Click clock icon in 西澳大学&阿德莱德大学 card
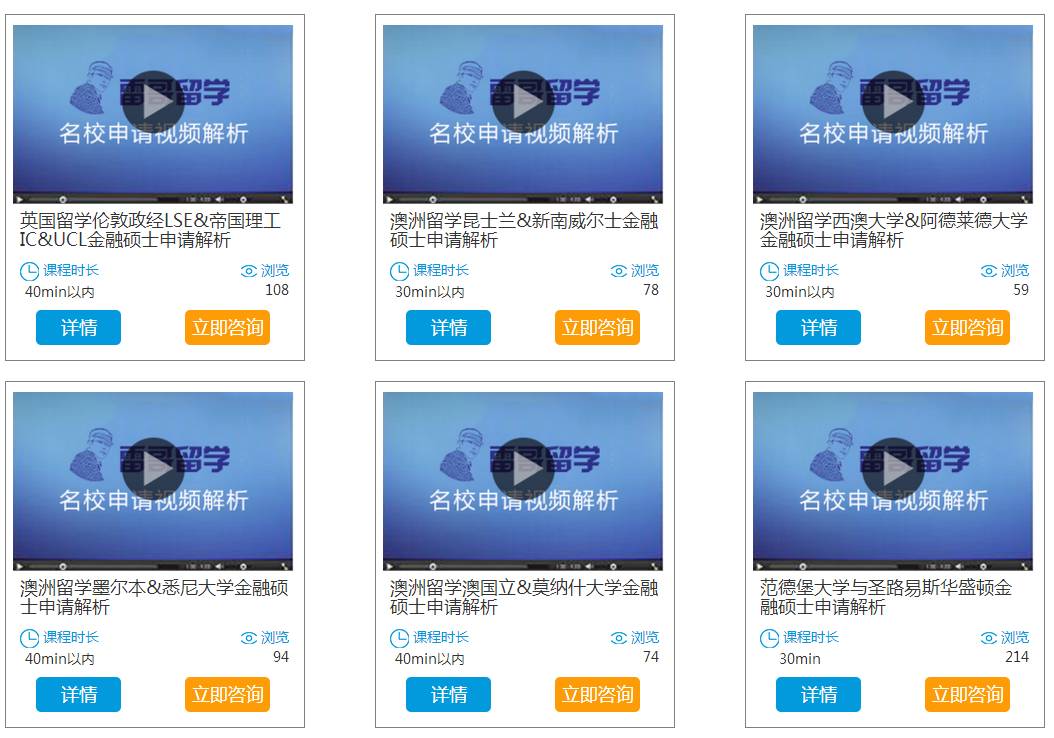The width and height of the screenshot is (1054, 738). click(769, 272)
